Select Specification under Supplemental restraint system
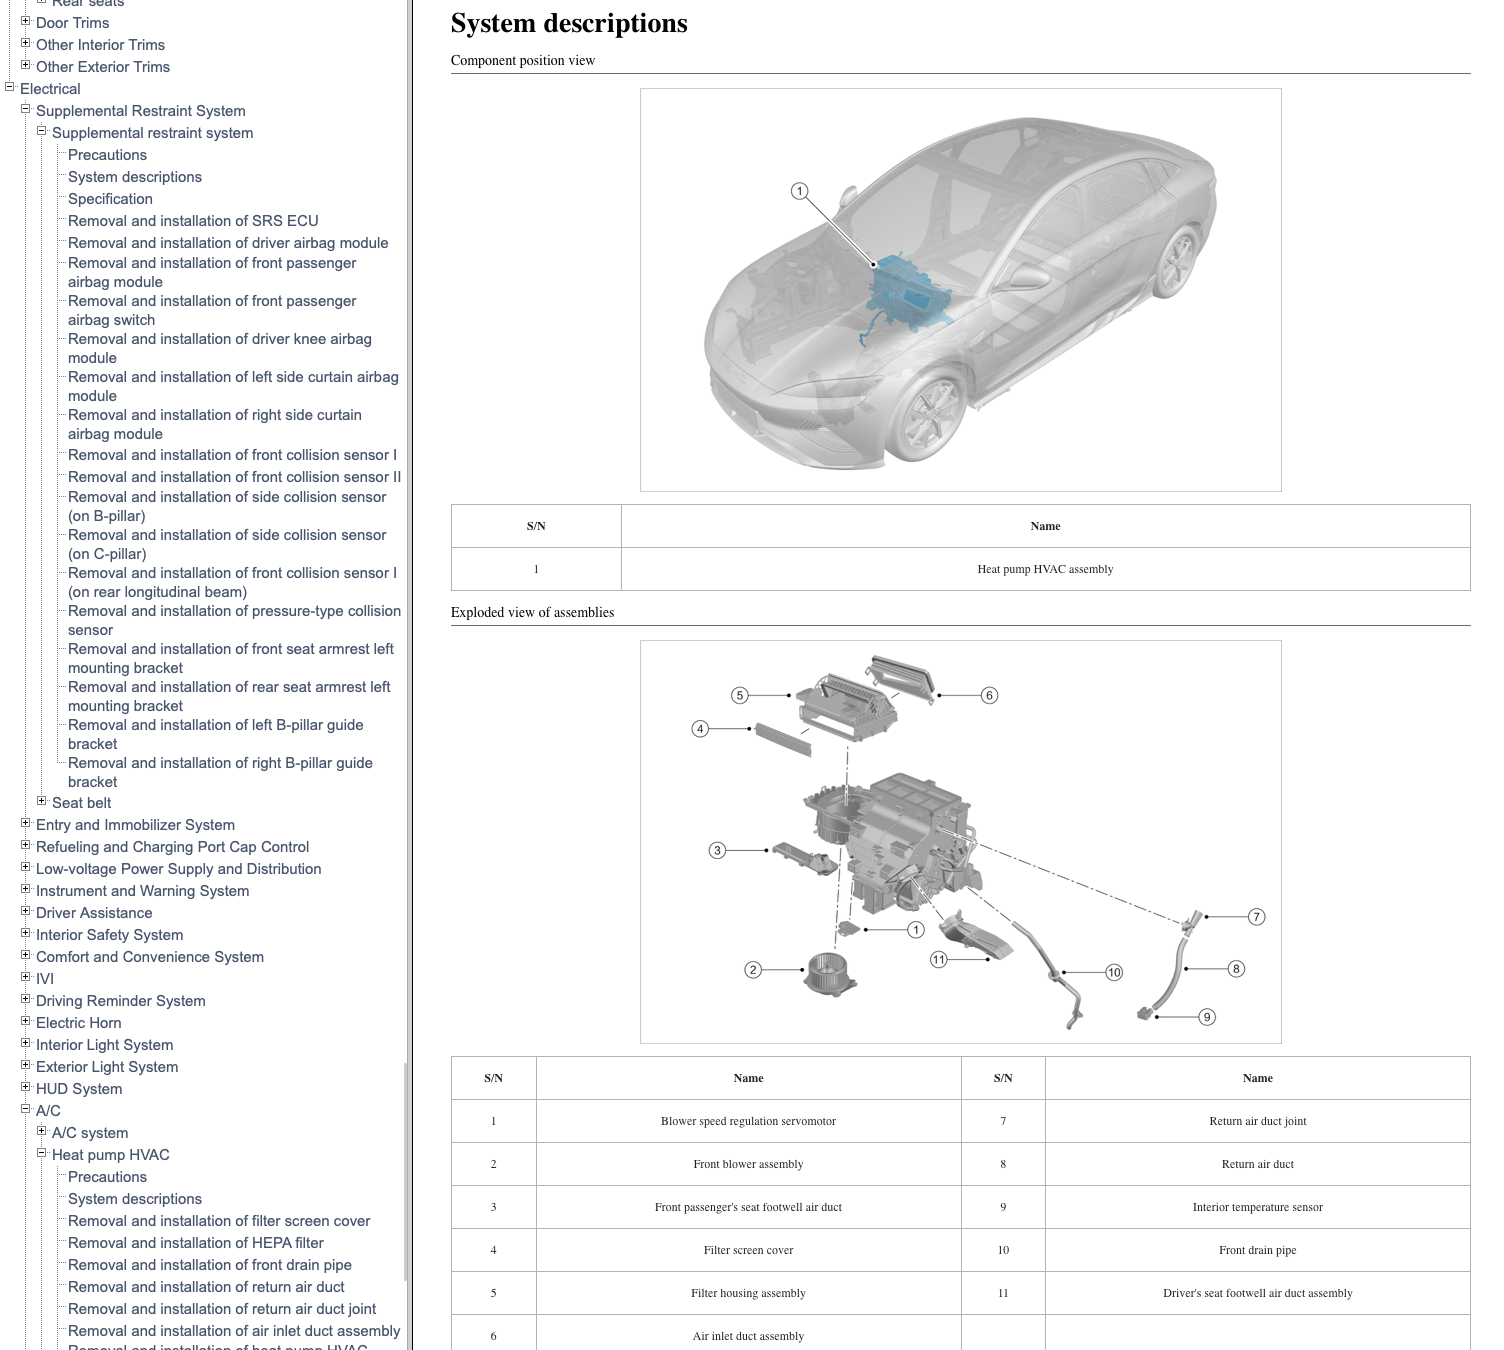The height and width of the screenshot is (1350, 1504). coord(110,199)
